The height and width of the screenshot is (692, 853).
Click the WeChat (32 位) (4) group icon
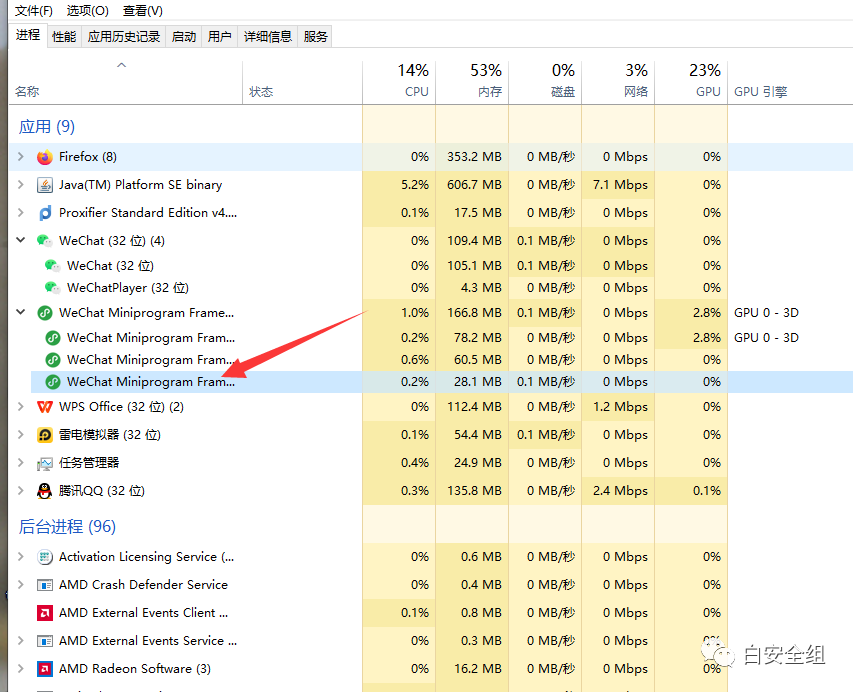click(45, 241)
